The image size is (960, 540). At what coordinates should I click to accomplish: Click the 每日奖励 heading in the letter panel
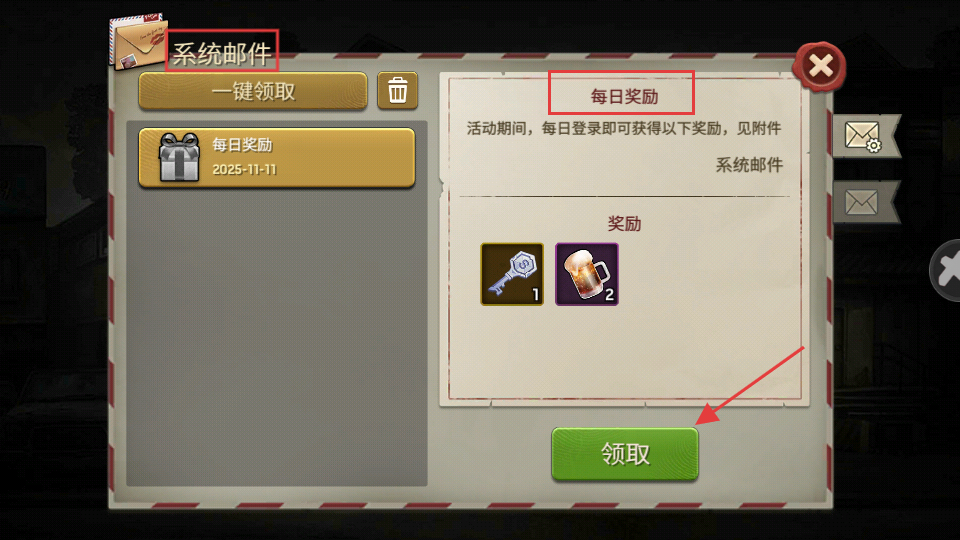[x=624, y=97]
